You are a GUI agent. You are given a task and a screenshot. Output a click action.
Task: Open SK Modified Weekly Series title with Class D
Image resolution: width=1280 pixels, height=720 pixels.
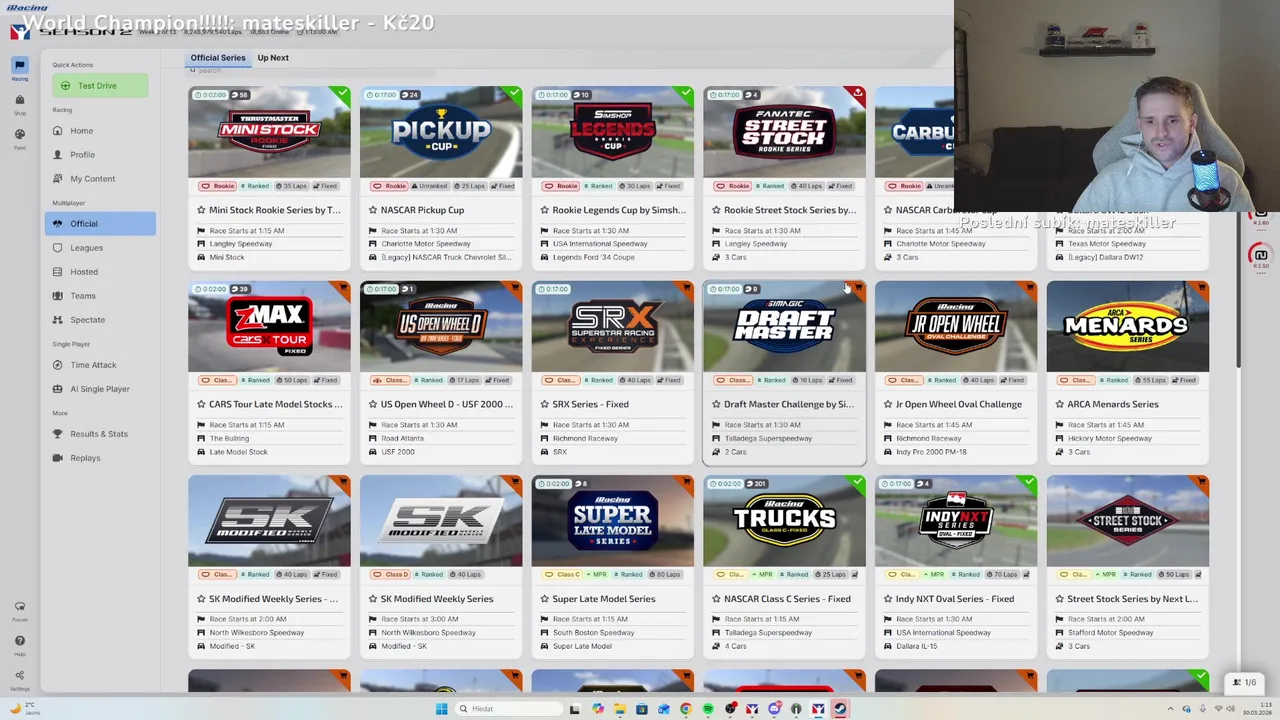pyautogui.click(x=437, y=599)
